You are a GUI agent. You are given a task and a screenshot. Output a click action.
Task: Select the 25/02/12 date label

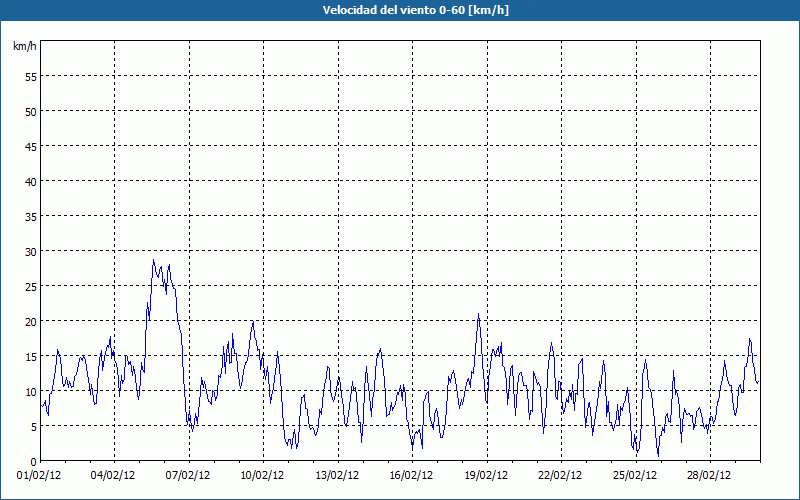click(x=634, y=476)
